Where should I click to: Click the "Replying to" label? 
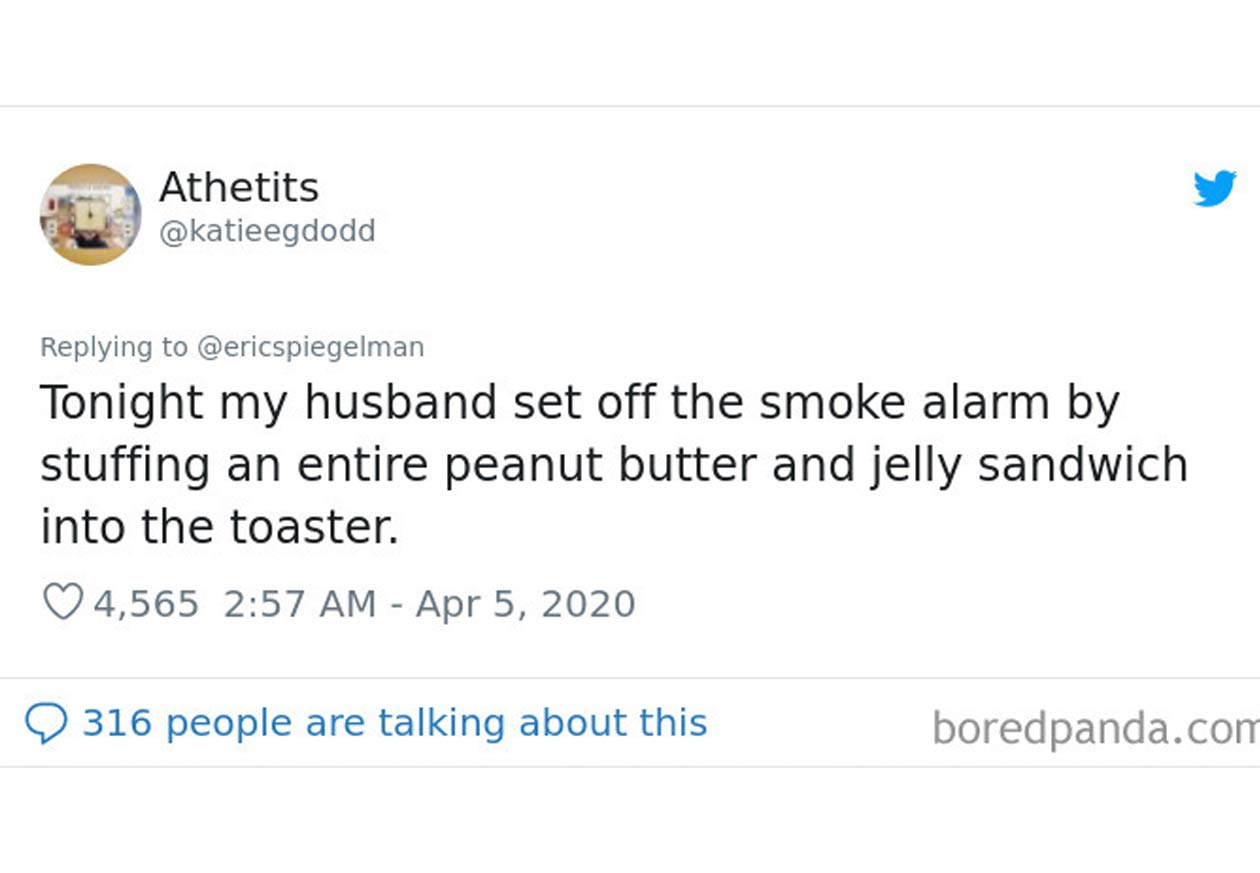click(113, 347)
